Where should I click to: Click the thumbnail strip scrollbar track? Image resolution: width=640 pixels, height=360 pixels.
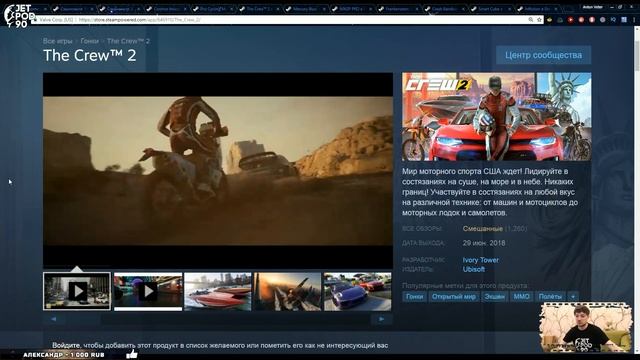pyautogui.click(x=218, y=319)
